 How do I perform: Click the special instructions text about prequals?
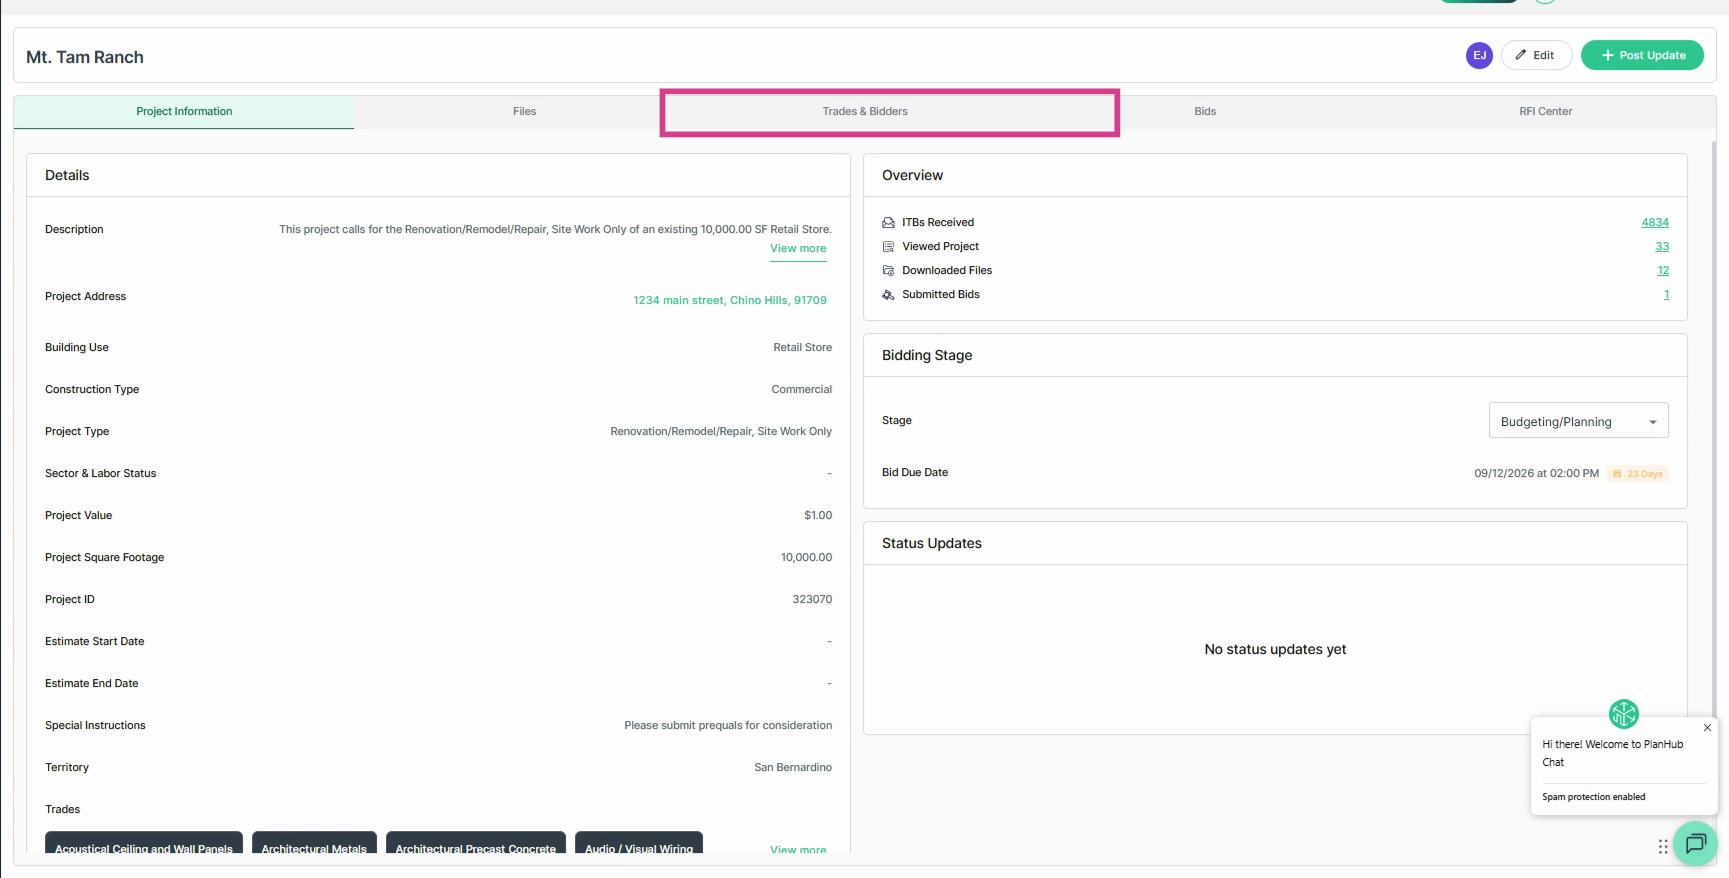[728, 726]
